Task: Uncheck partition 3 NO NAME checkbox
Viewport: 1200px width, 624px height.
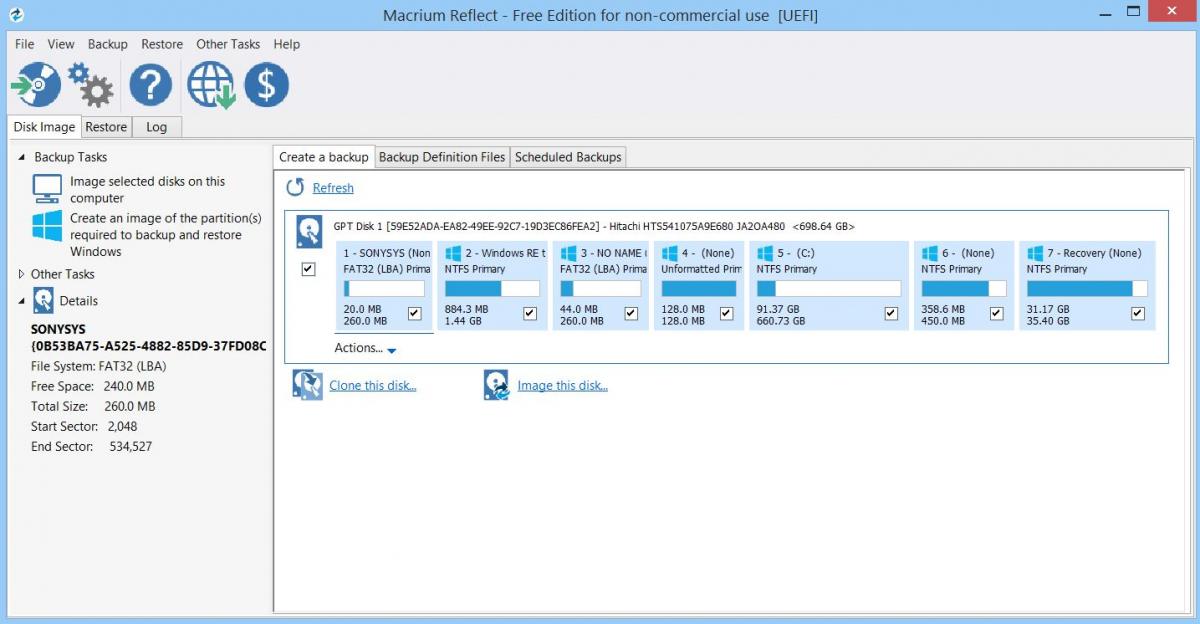Action: click(x=631, y=314)
